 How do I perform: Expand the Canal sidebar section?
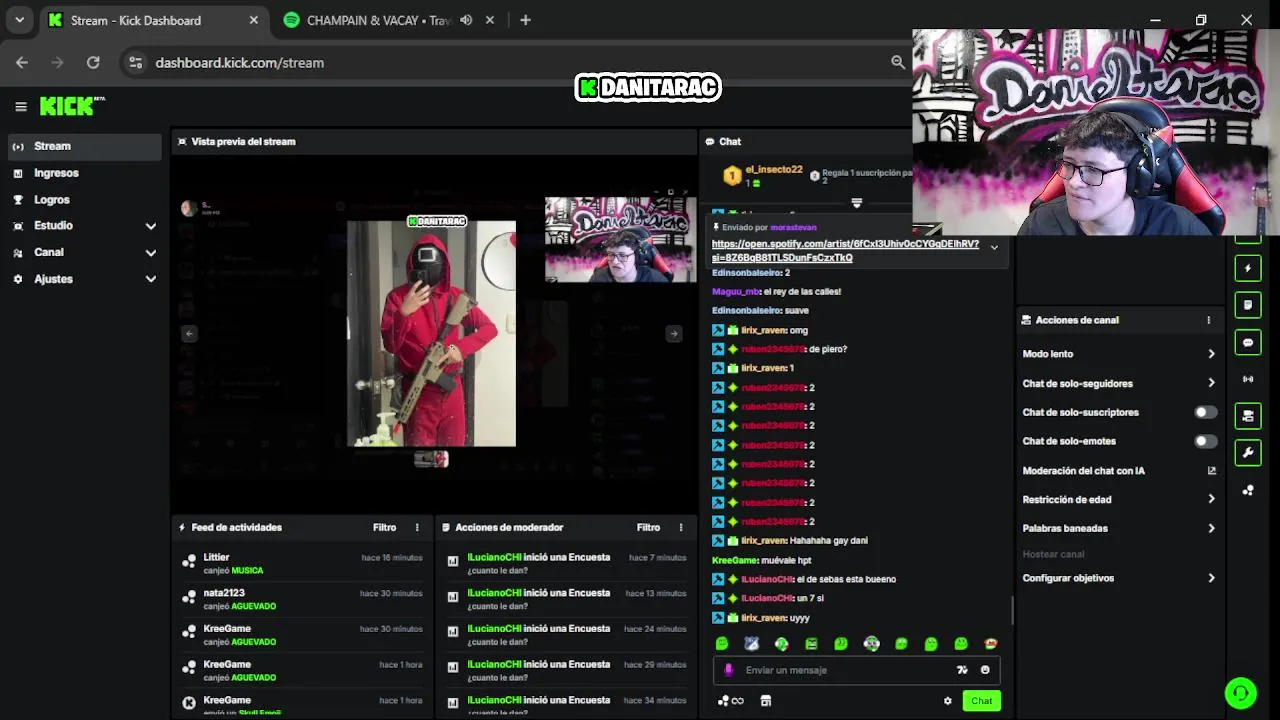pos(85,252)
